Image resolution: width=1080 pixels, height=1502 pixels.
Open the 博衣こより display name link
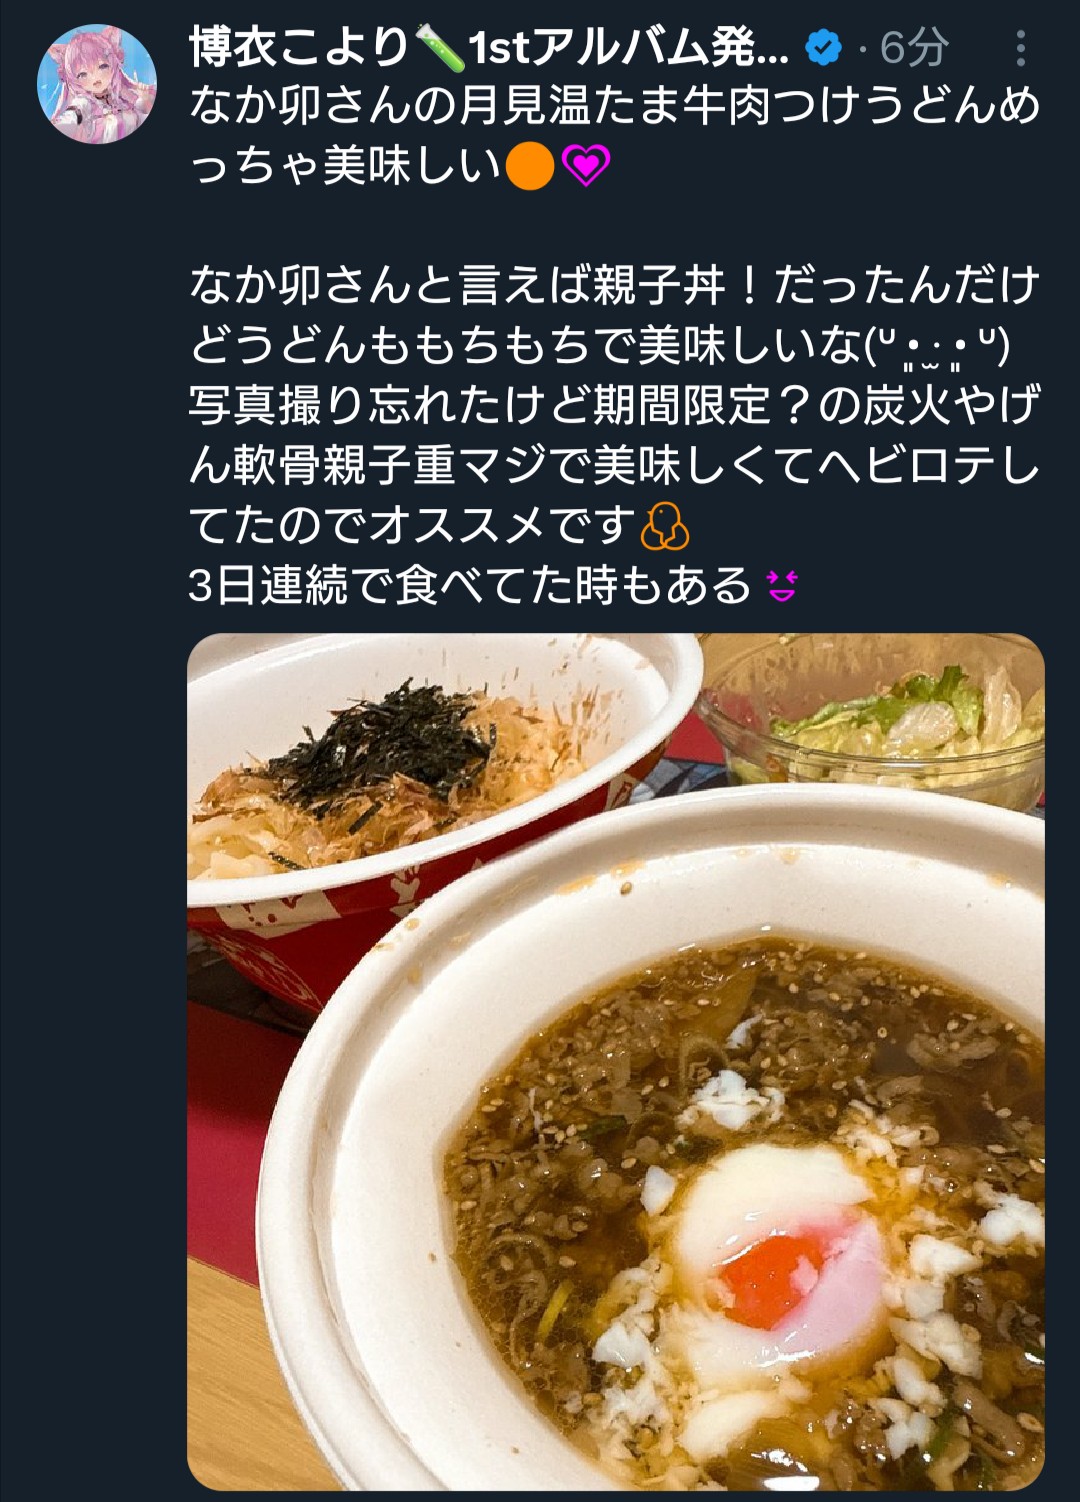coord(300,47)
